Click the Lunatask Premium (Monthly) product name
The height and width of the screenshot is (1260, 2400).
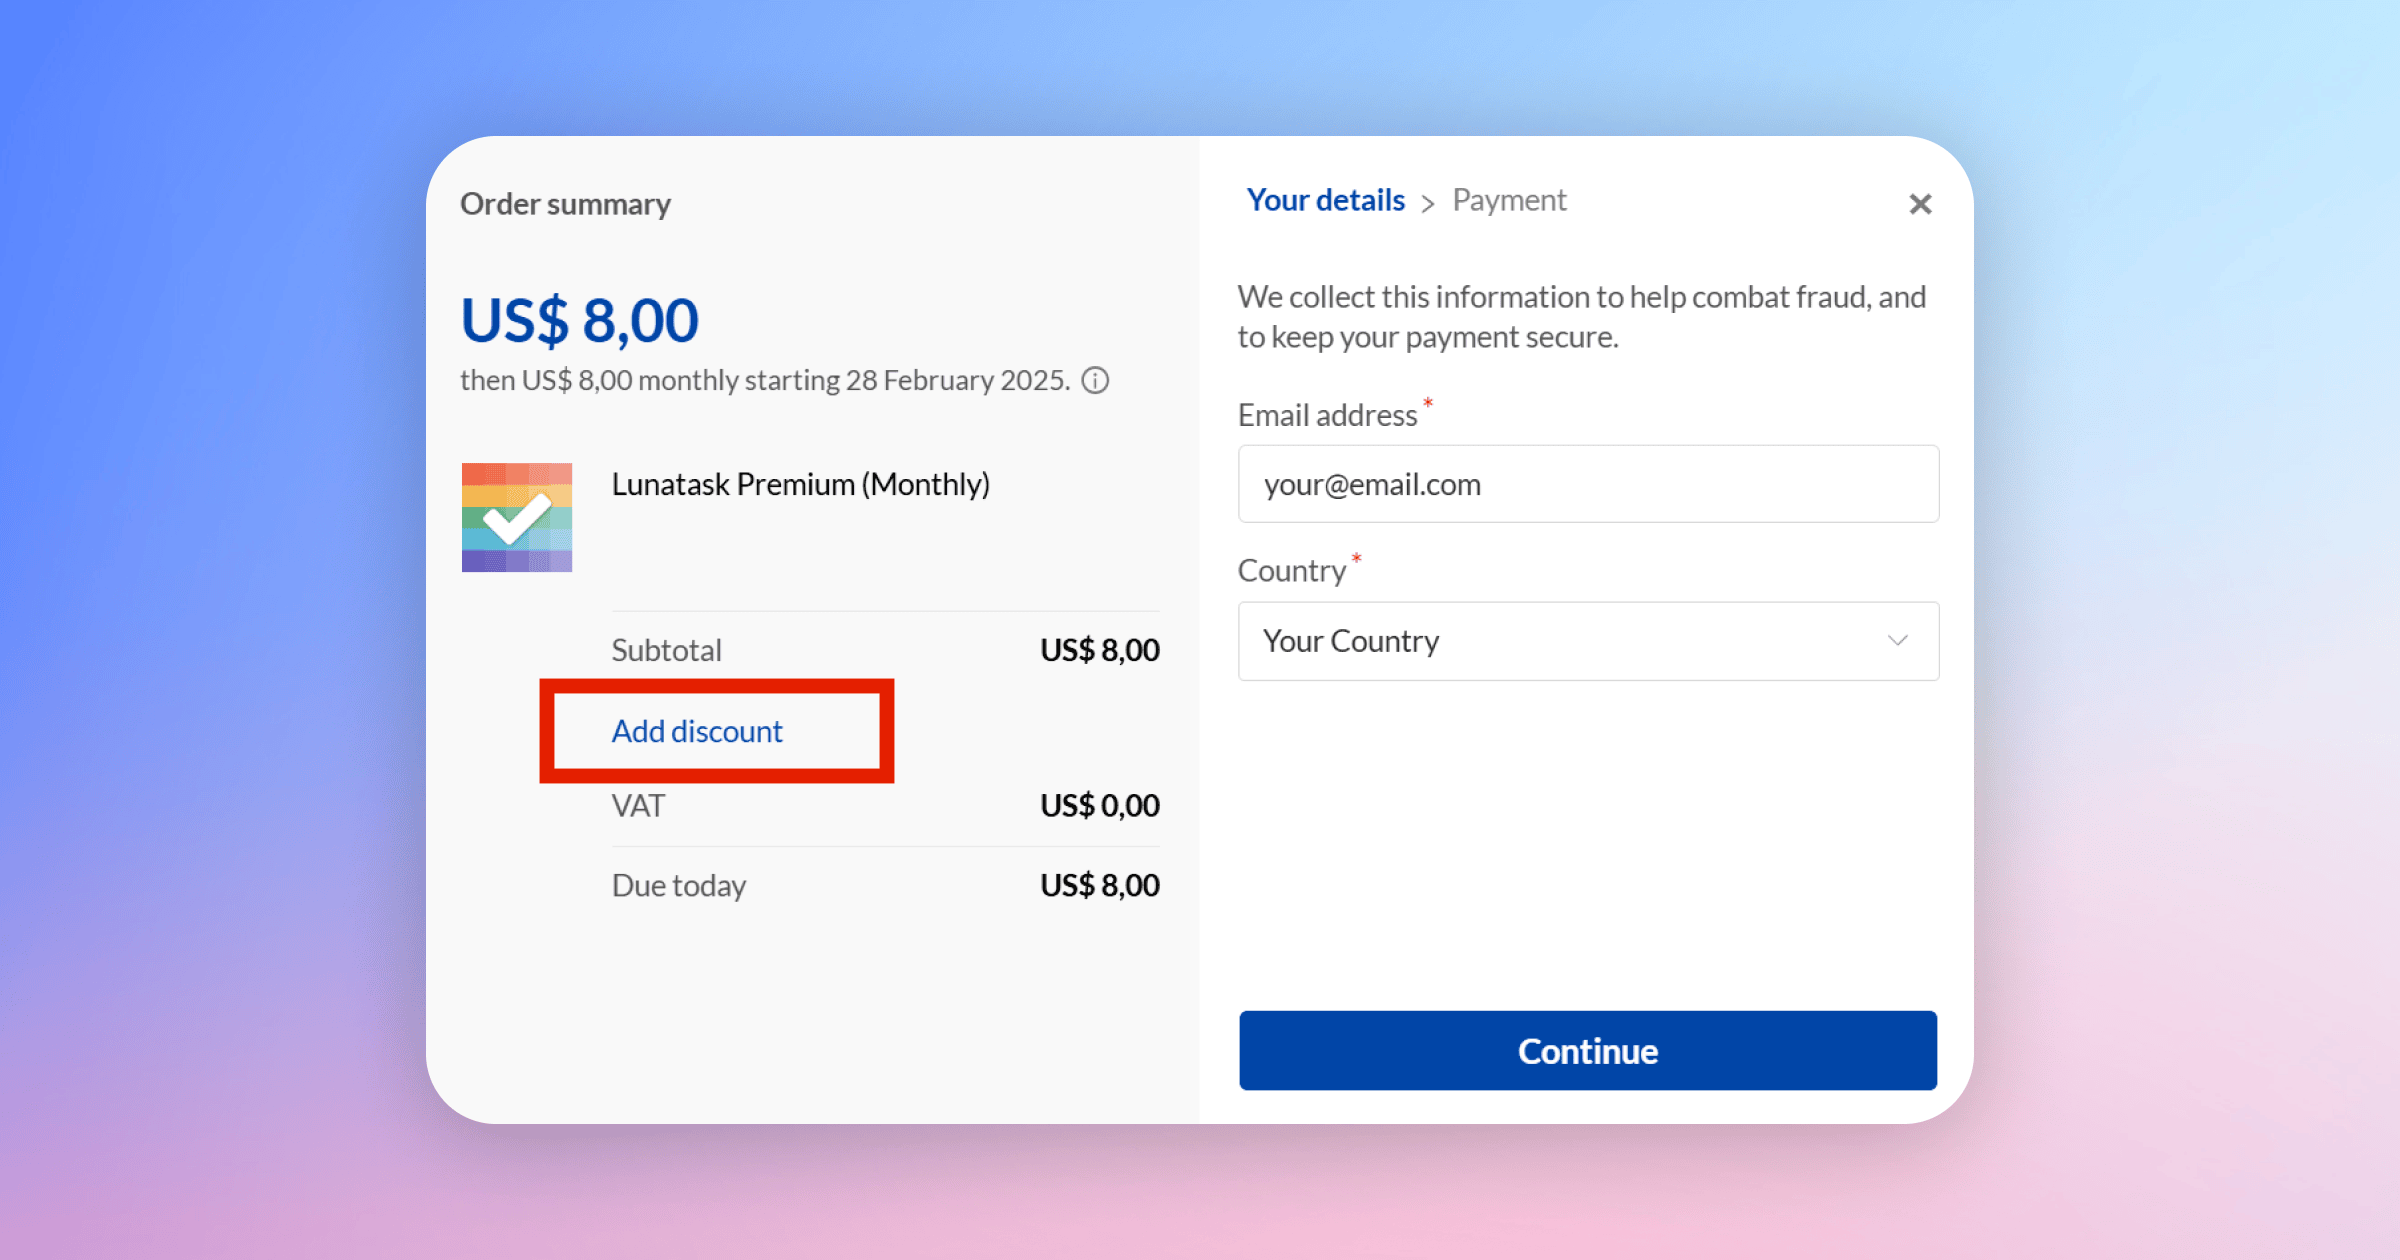(x=800, y=484)
